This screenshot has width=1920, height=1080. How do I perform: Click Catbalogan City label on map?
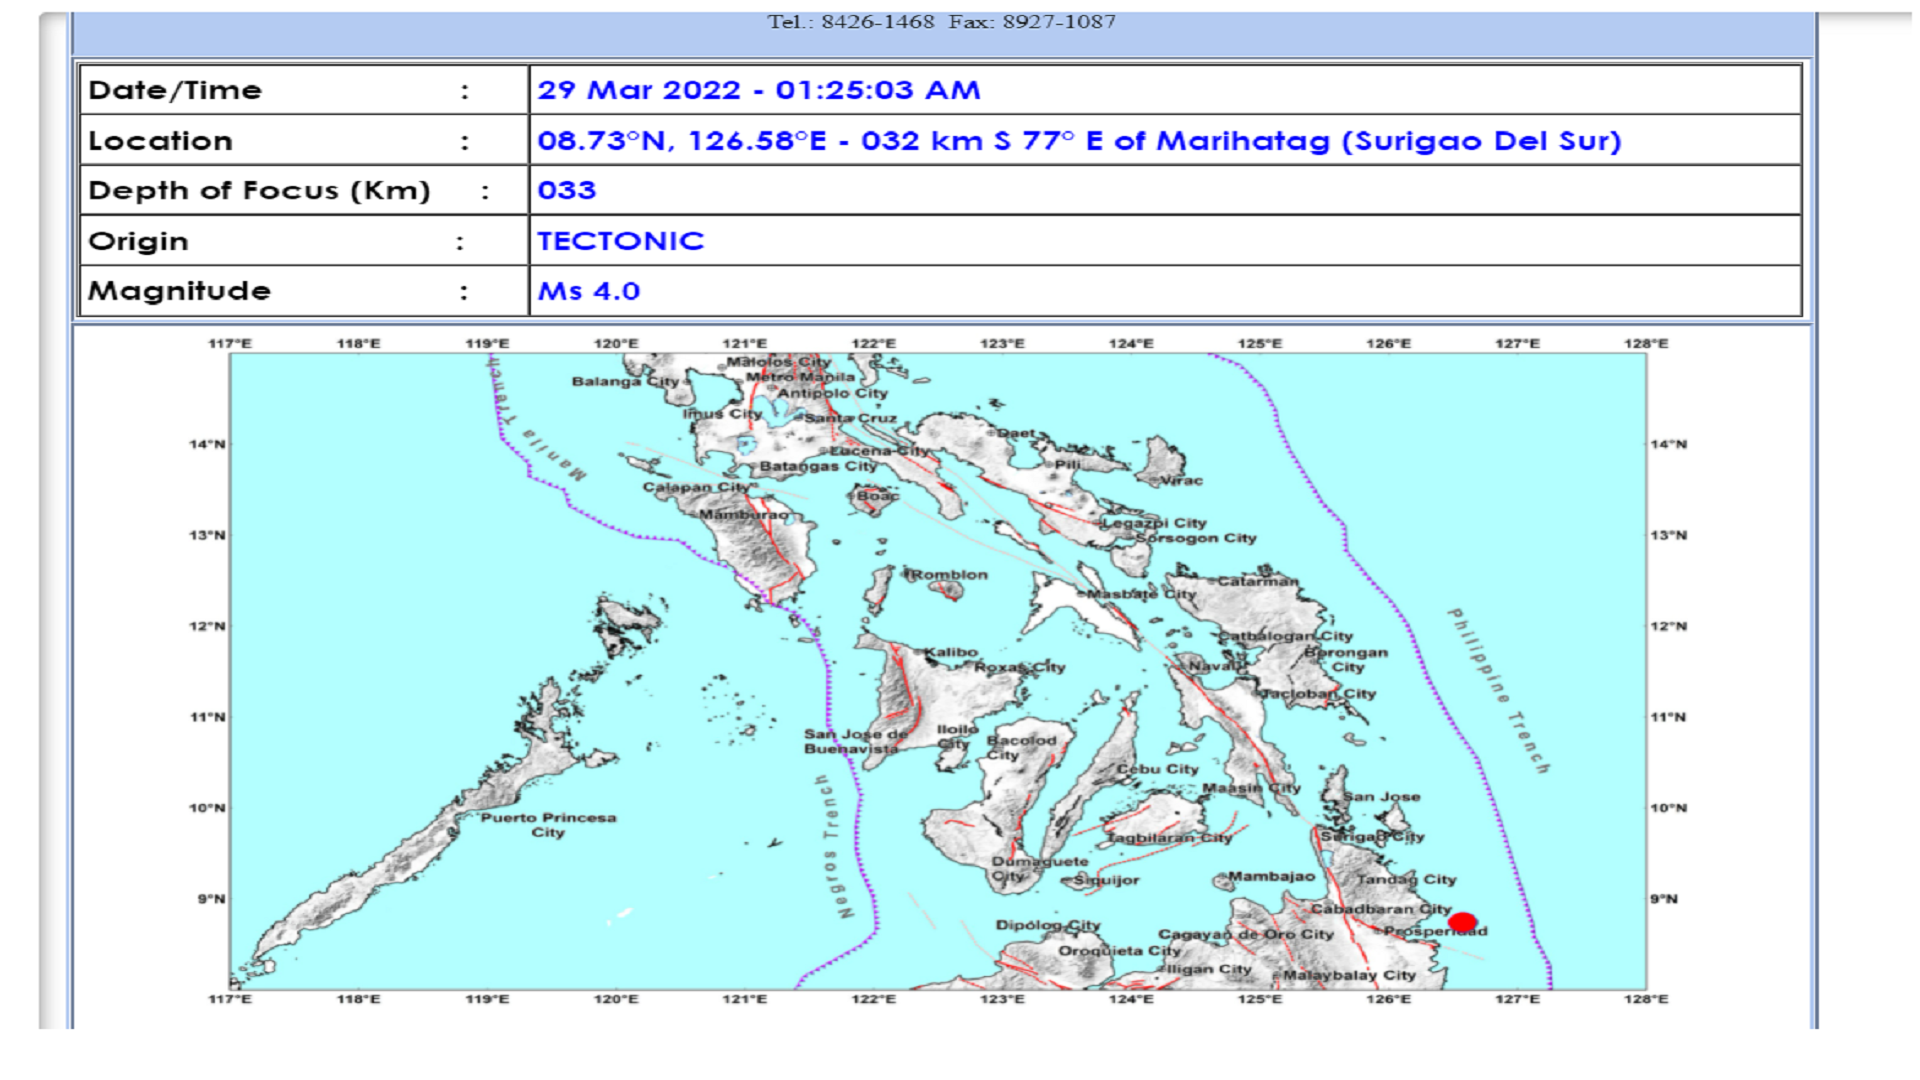point(1287,636)
